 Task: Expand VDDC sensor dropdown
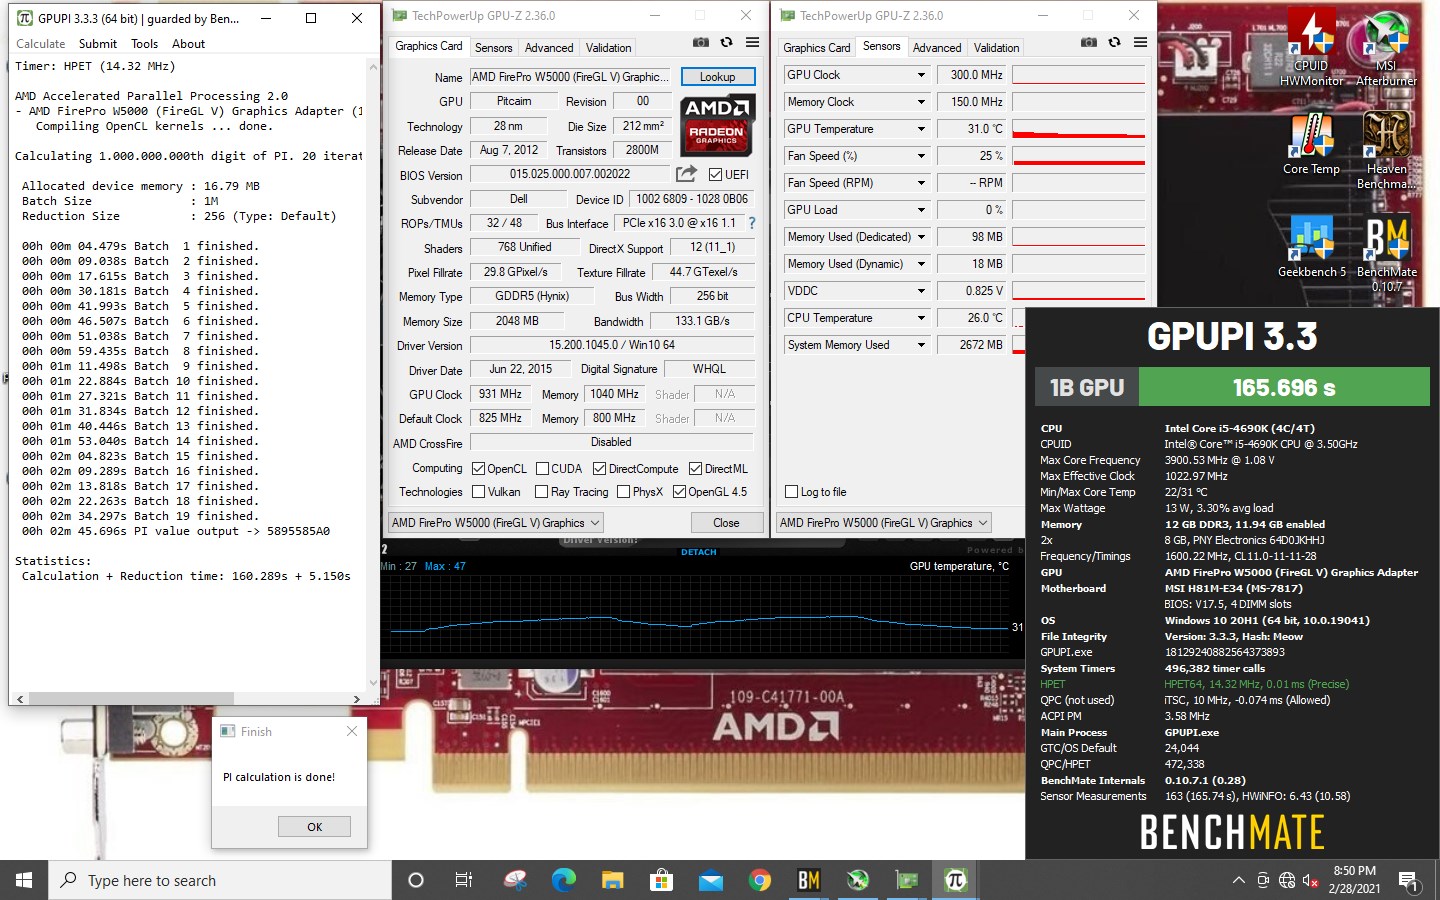pos(921,291)
